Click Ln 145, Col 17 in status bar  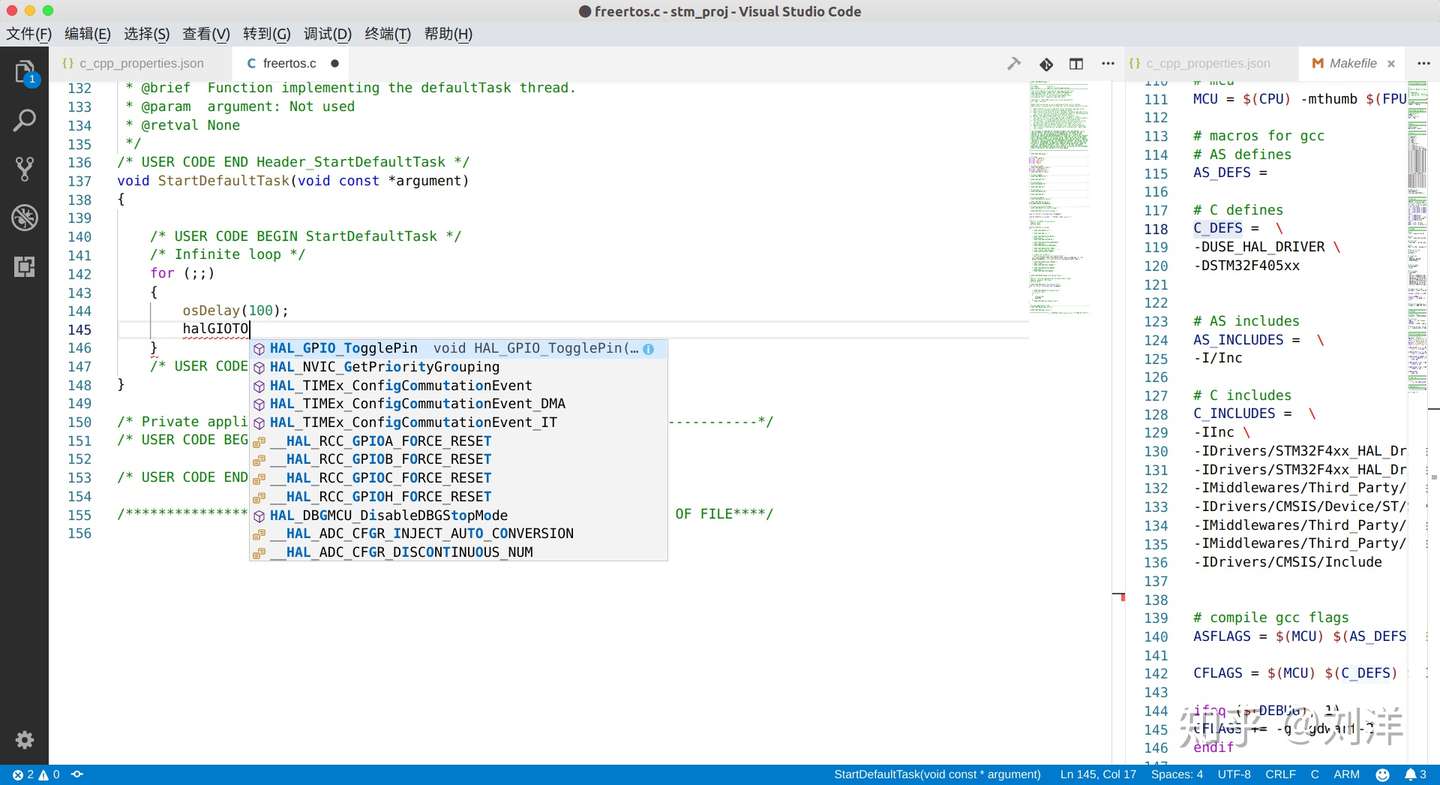pyautogui.click(x=1098, y=774)
